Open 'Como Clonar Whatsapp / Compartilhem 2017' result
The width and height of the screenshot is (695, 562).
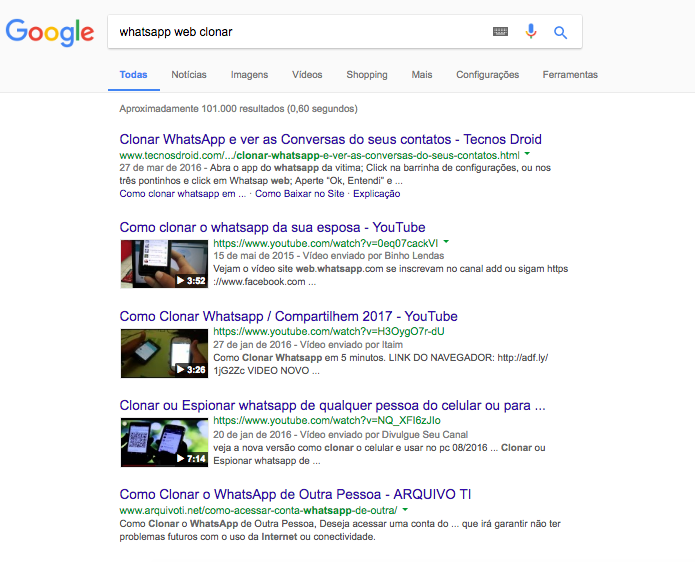click(x=288, y=316)
